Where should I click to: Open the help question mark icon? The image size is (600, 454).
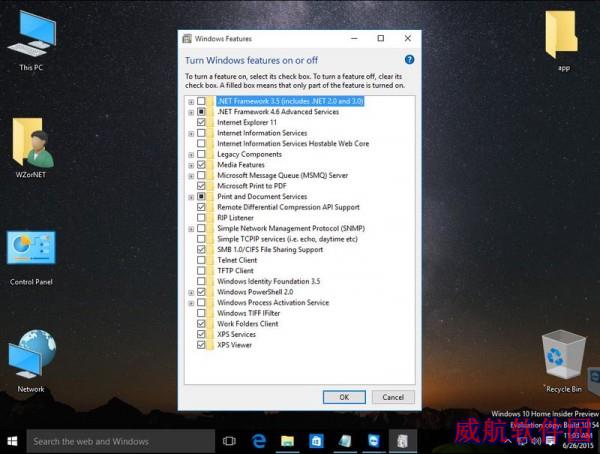click(x=409, y=60)
